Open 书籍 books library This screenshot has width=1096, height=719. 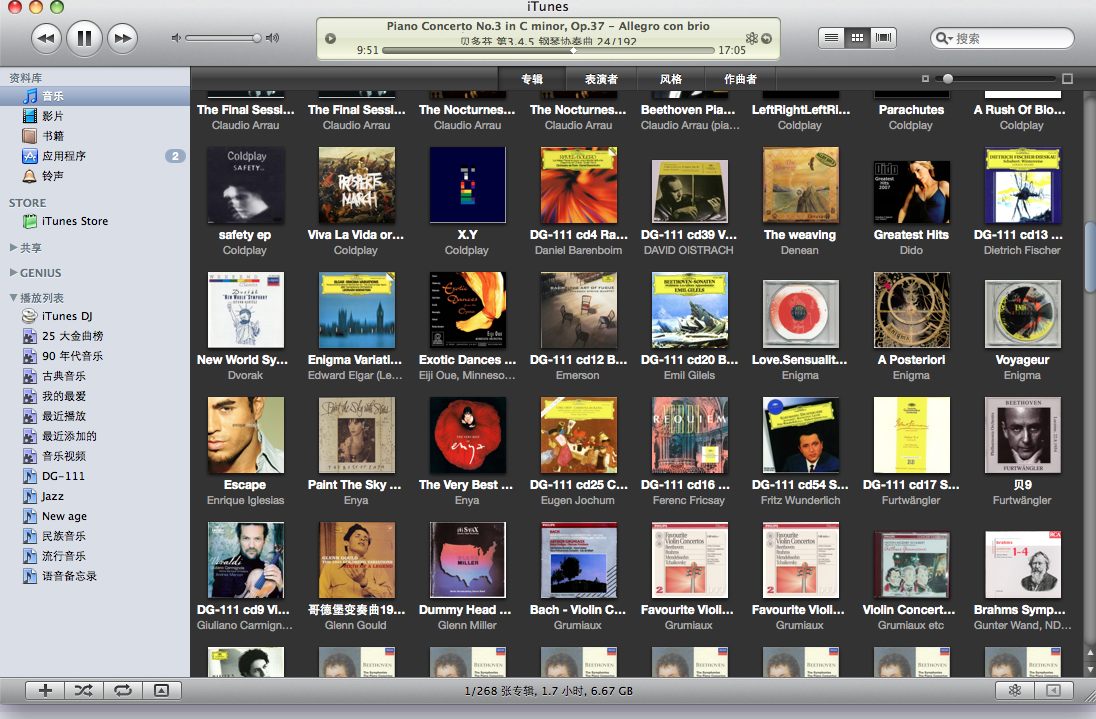coord(94,136)
